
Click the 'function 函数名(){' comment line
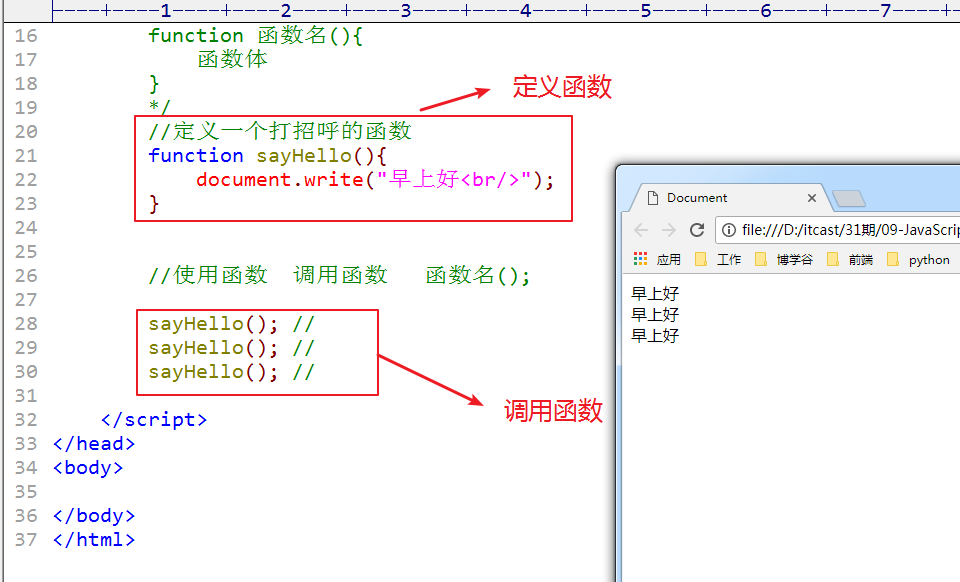pyautogui.click(x=256, y=35)
